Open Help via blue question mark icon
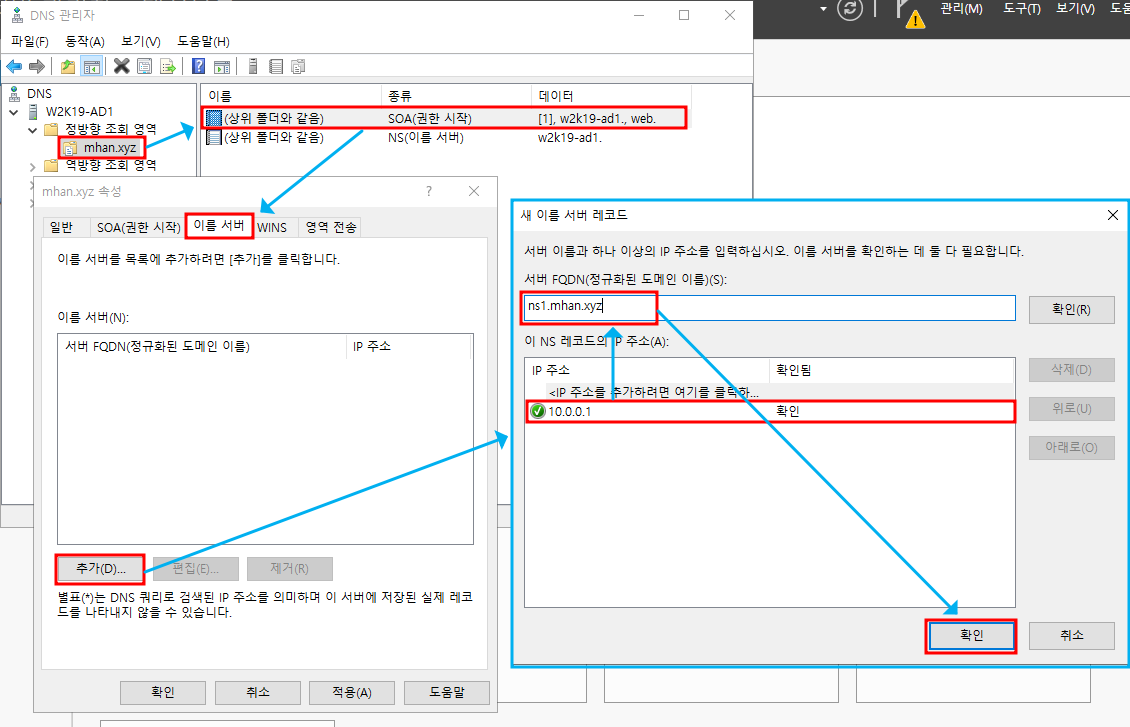The image size is (1130, 727). pos(199,67)
